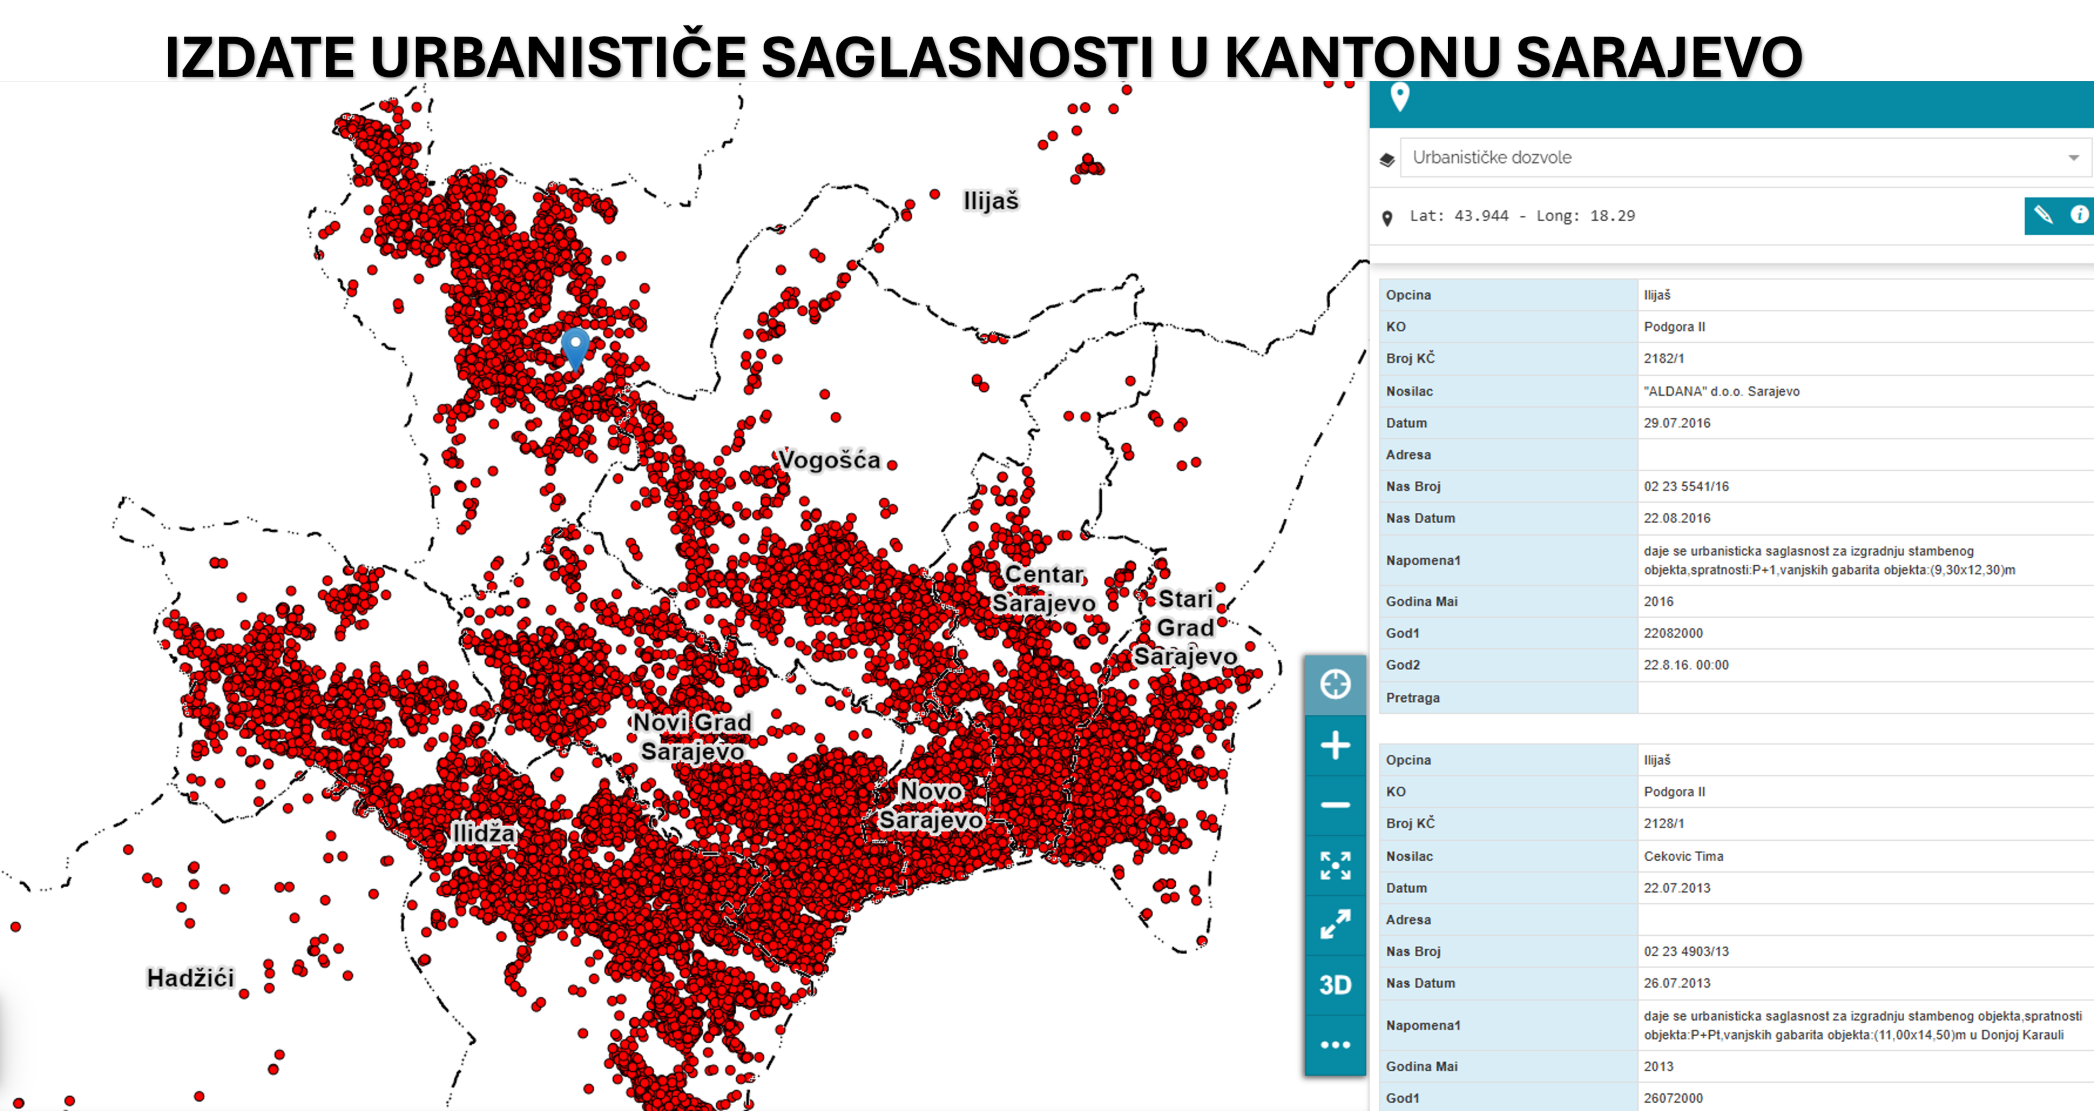Click the Novi Grad Sarajevo map label
Viewport: 2094px width, 1111px height.
tap(692, 737)
